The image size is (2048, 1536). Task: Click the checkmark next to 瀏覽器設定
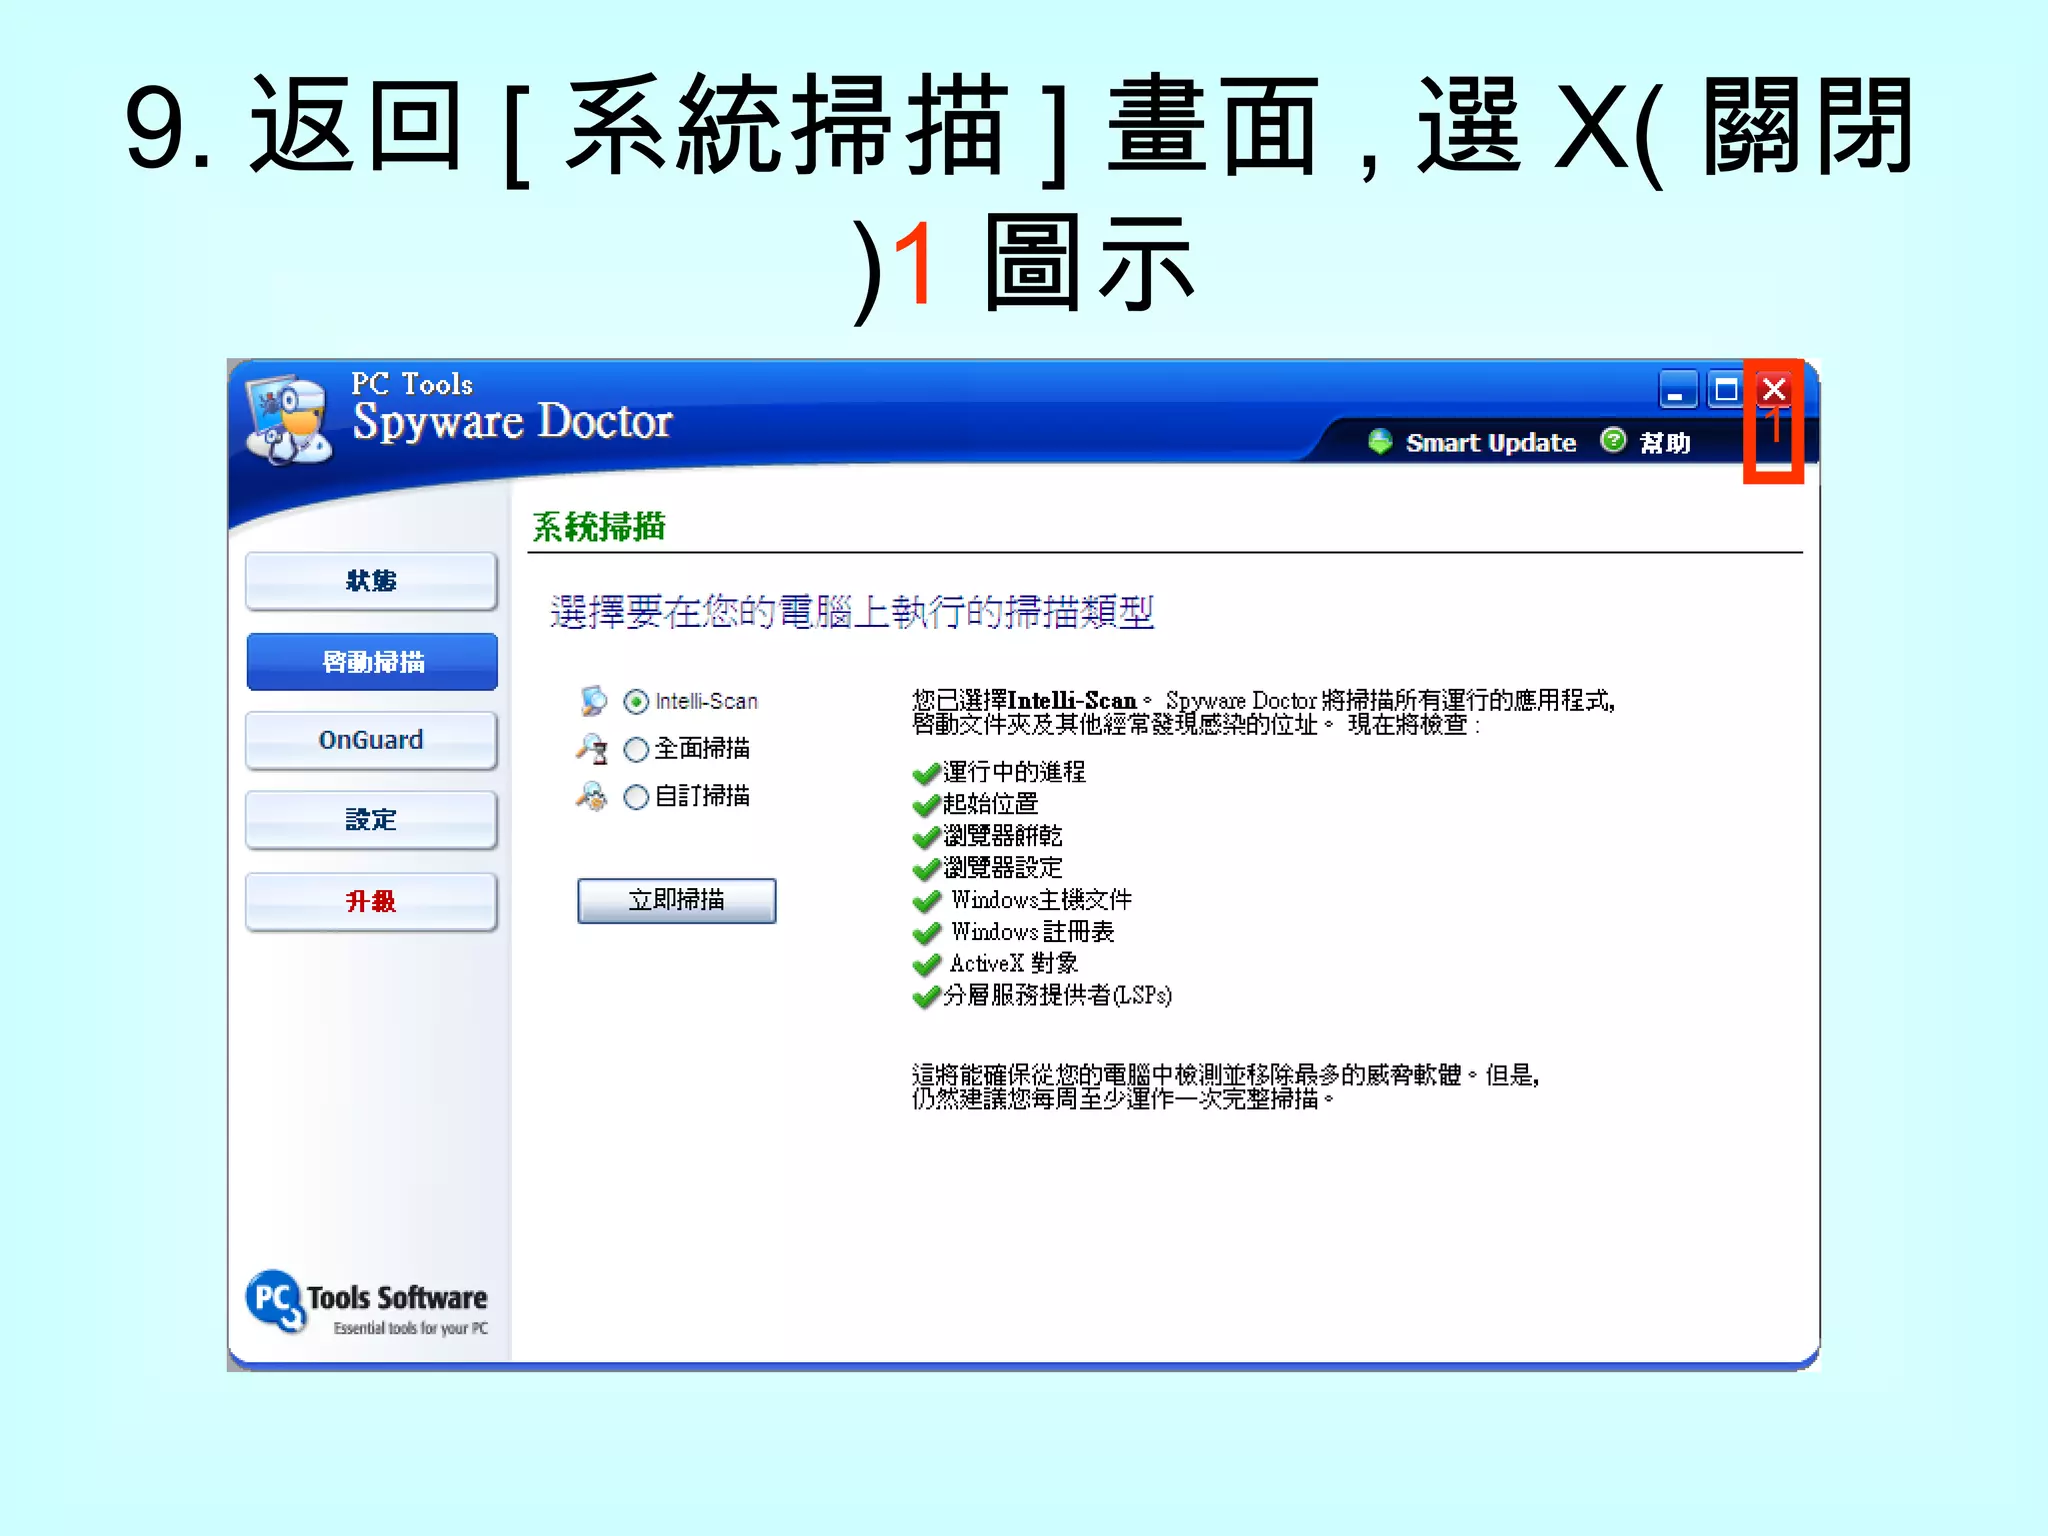(927, 869)
